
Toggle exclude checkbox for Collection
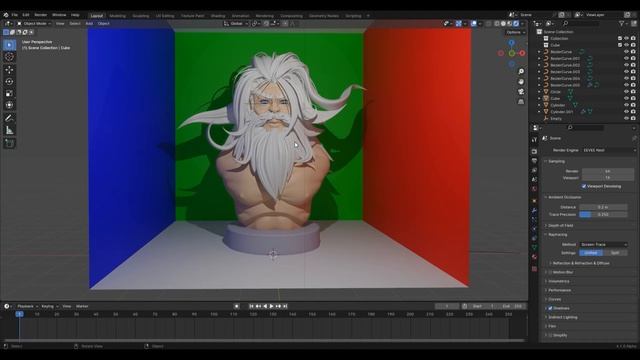click(x=620, y=38)
